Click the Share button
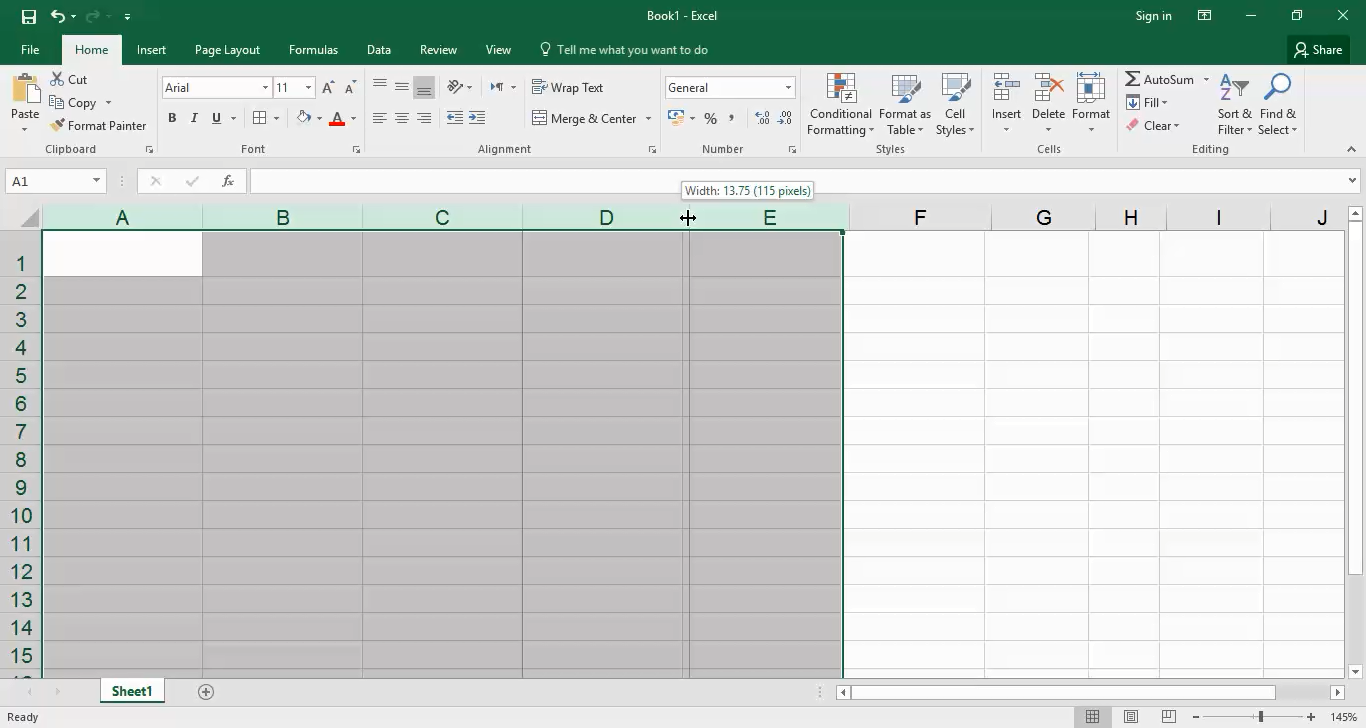Viewport: 1366px width, 728px height. click(x=1317, y=50)
